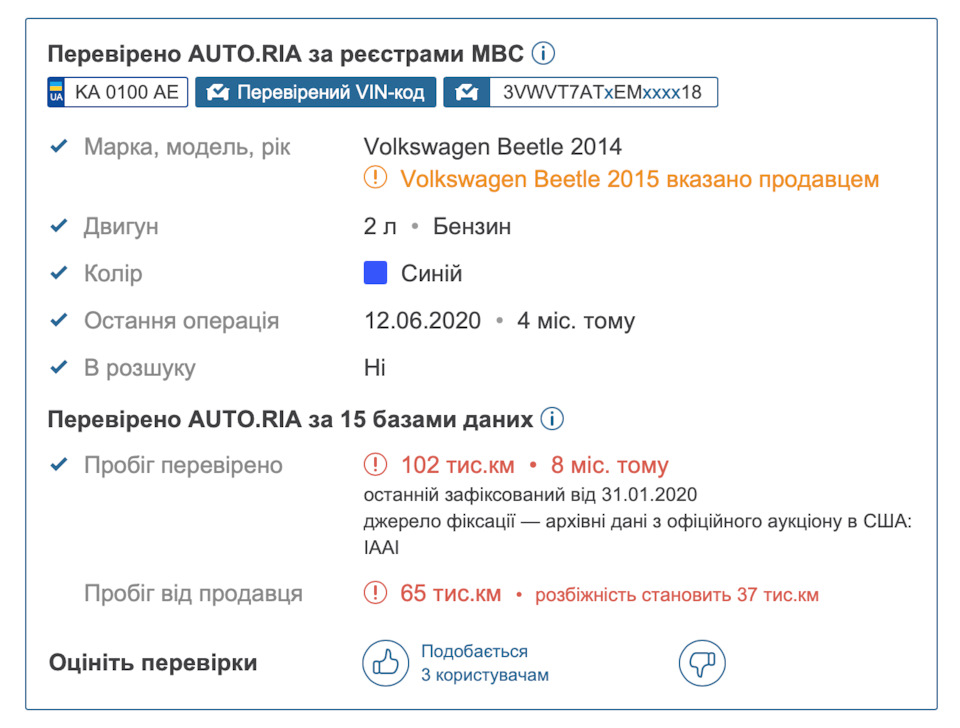This screenshot has width=960, height=728.
Task: Click checkmark next to Двигун row
Action: [59, 226]
